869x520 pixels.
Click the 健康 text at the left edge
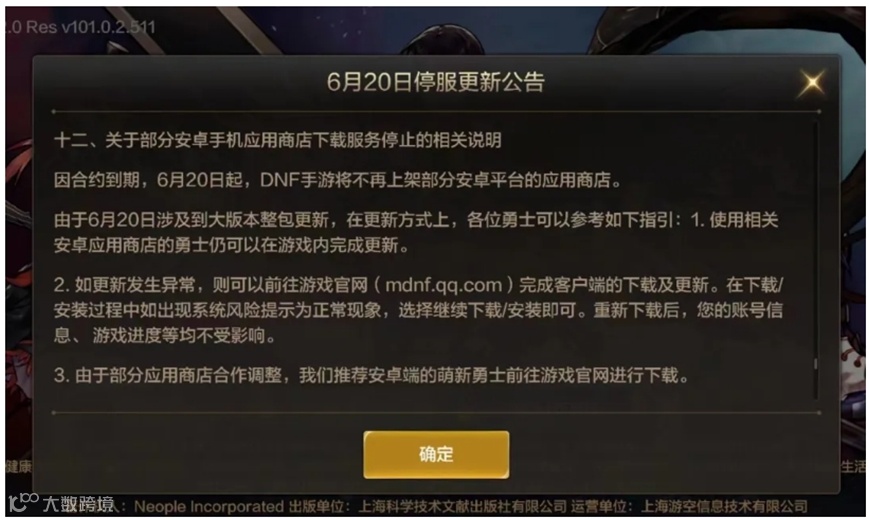click(19, 467)
